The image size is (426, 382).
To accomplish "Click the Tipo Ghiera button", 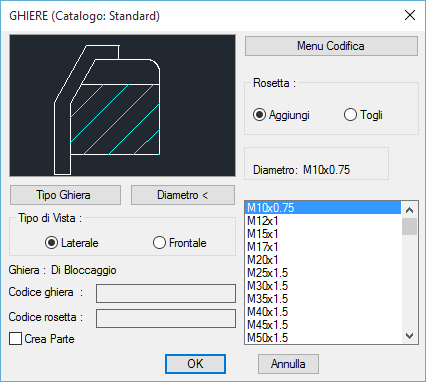I will point(65,195).
